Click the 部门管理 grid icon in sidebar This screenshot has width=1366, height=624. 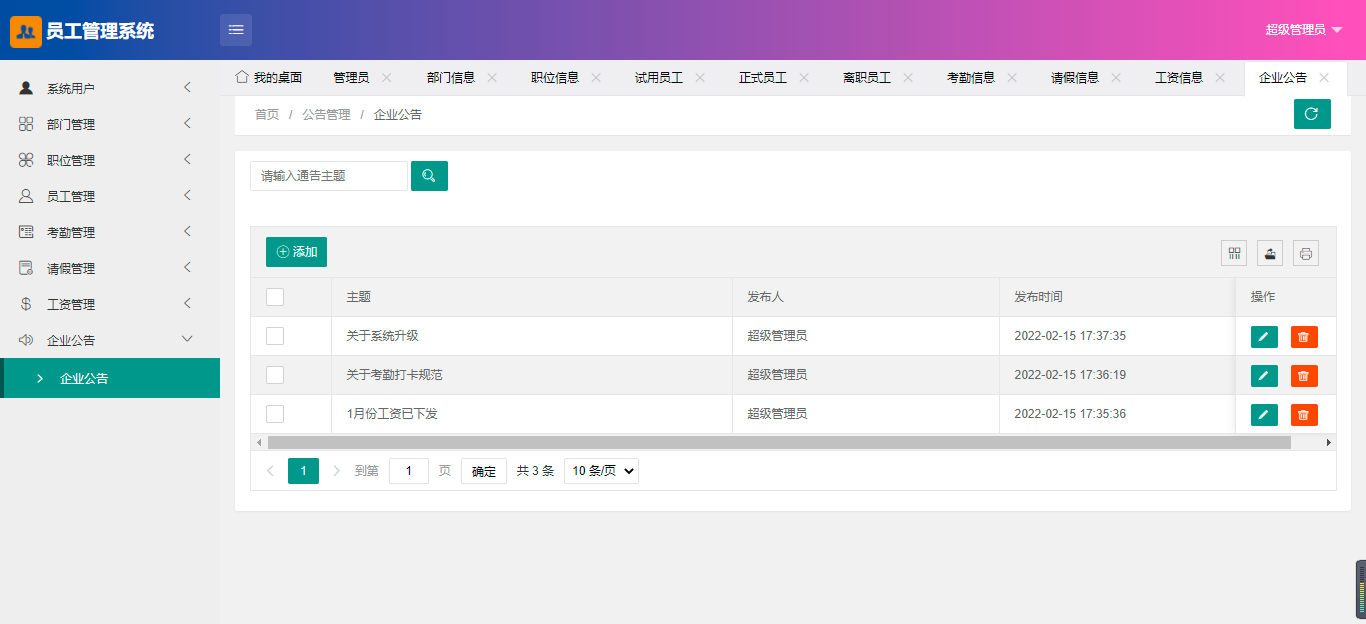[x=26, y=124]
